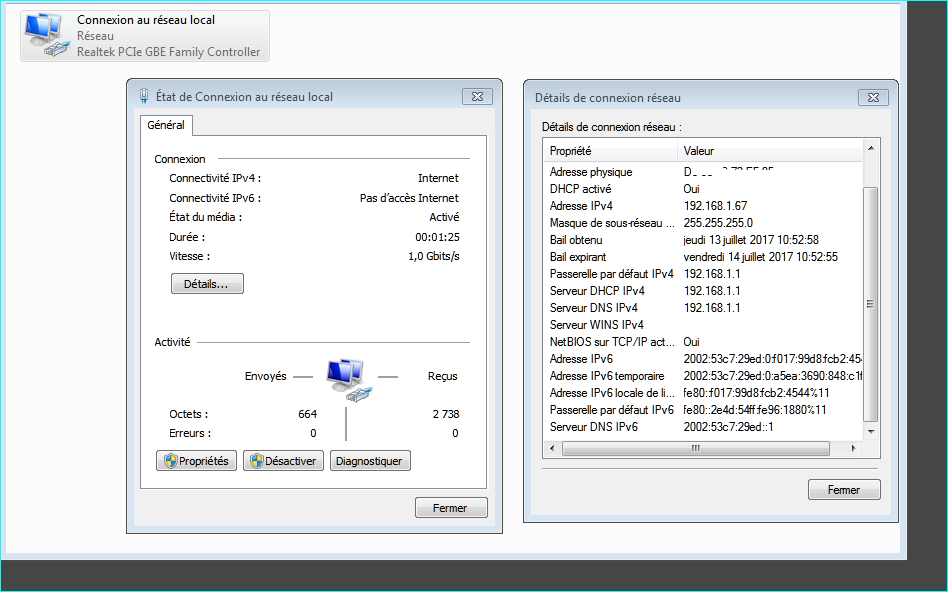Launch Diagnostiquer for the connection

tap(370, 461)
